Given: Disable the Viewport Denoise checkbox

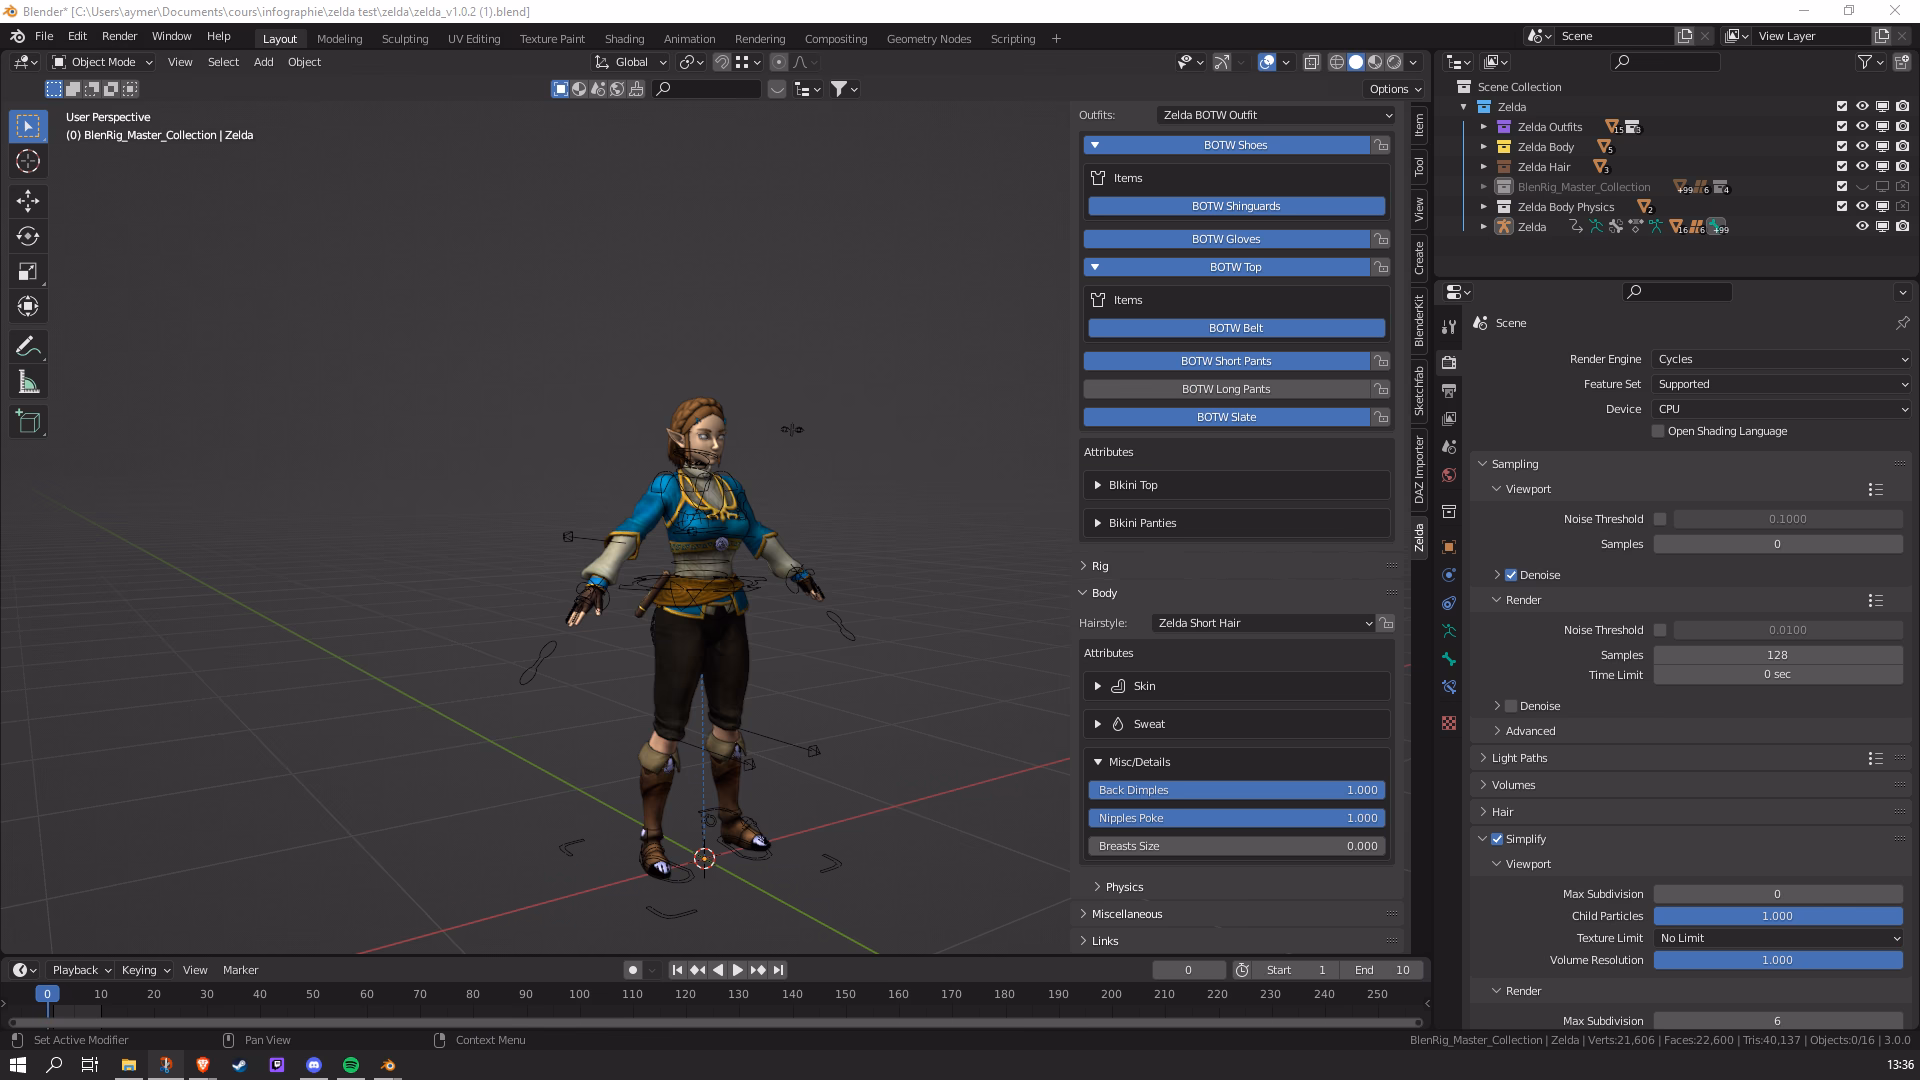Looking at the screenshot, I should 1511,575.
